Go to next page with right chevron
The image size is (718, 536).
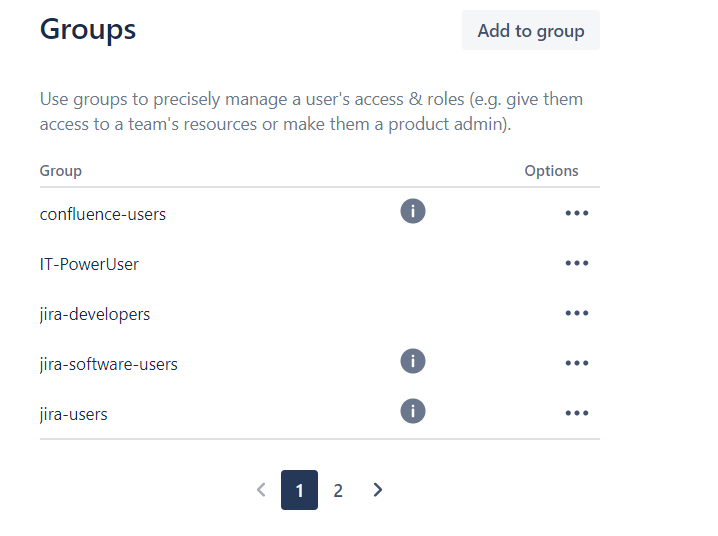click(377, 490)
